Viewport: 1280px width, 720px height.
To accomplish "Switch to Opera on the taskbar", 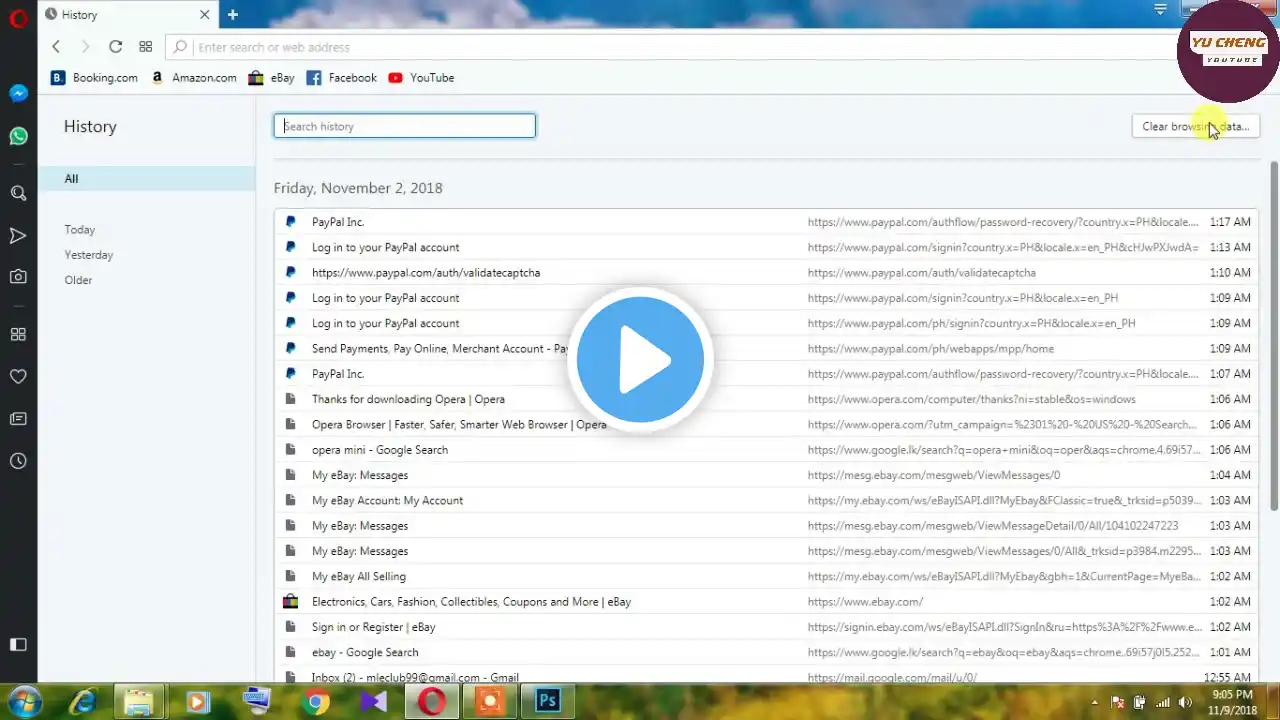I will [x=432, y=701].
